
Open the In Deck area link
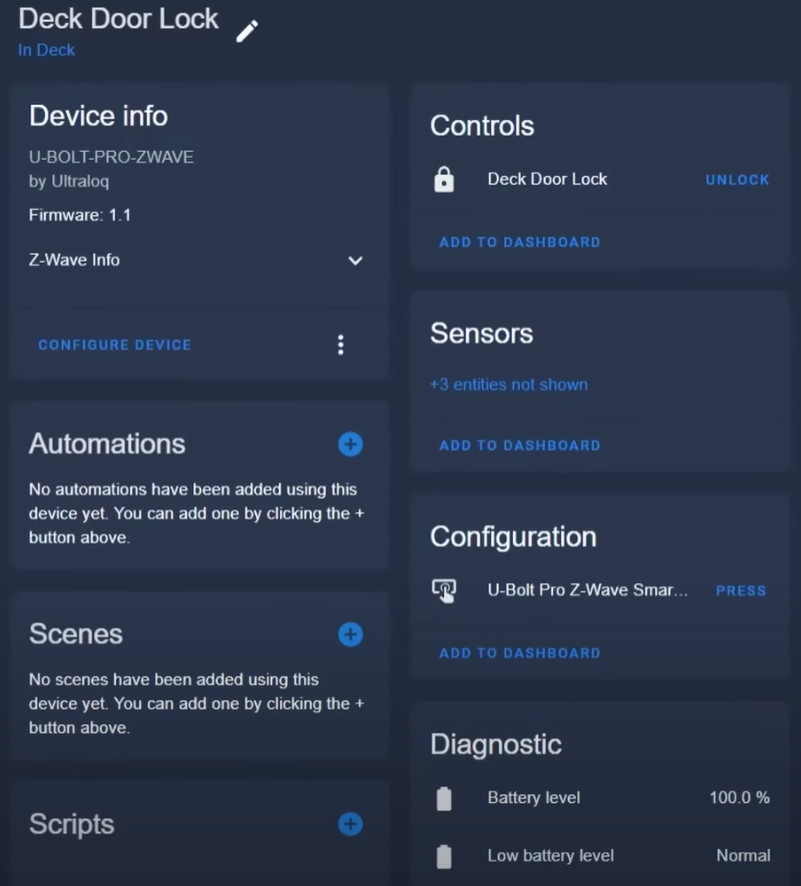click(46, 50)
